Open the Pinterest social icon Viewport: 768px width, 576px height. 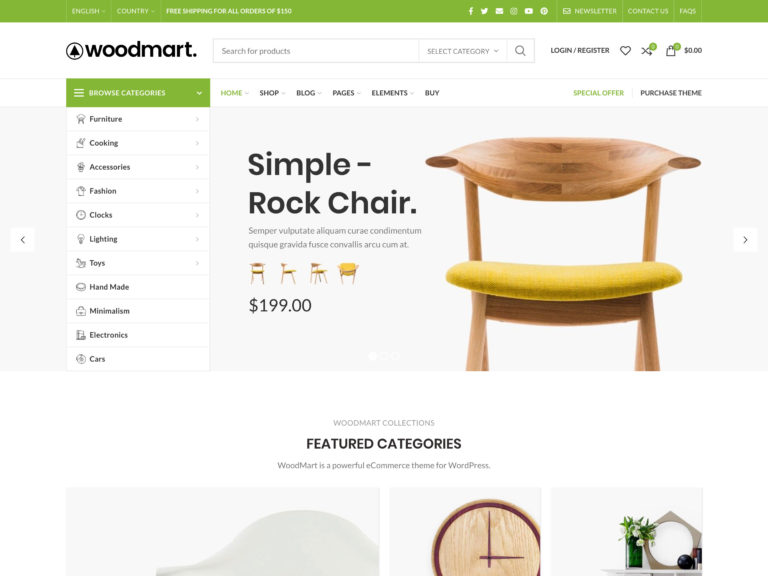544,11
